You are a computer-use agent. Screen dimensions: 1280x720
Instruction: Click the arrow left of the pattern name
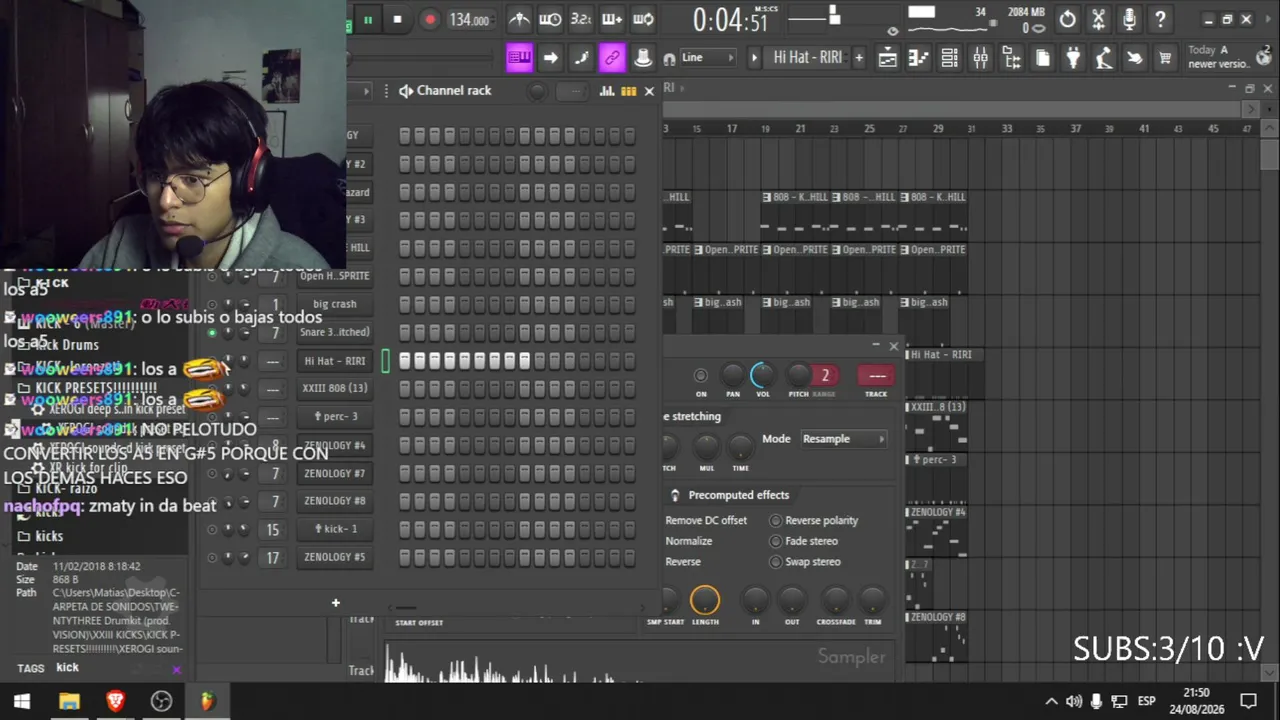click(x=755, y=58)
